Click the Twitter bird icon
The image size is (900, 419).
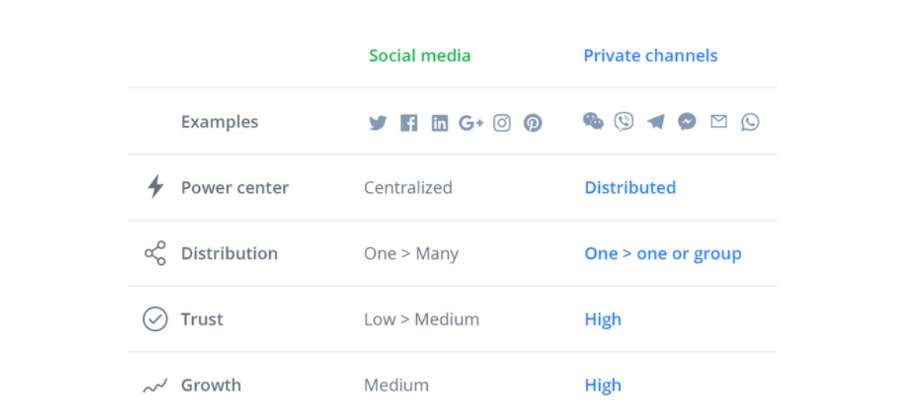(377, 123)
